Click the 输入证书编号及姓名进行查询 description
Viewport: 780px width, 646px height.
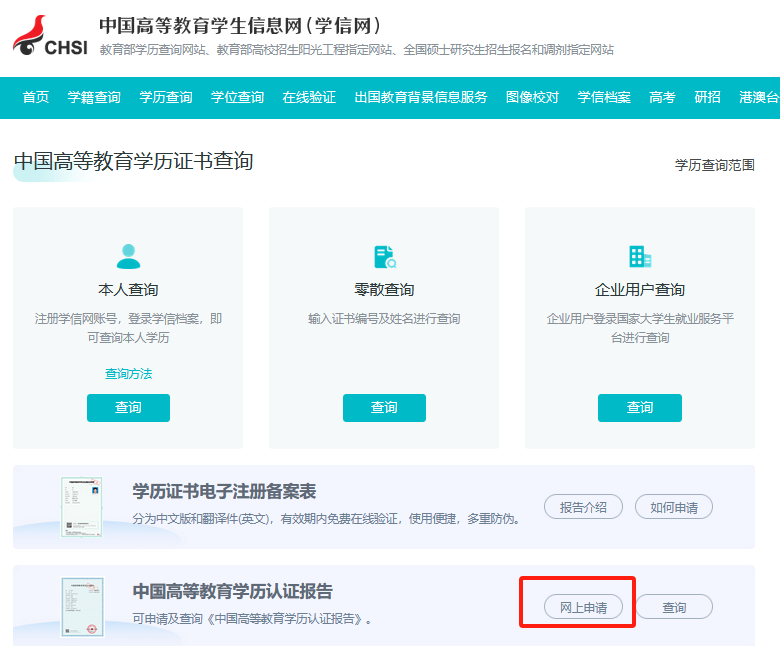384,319
